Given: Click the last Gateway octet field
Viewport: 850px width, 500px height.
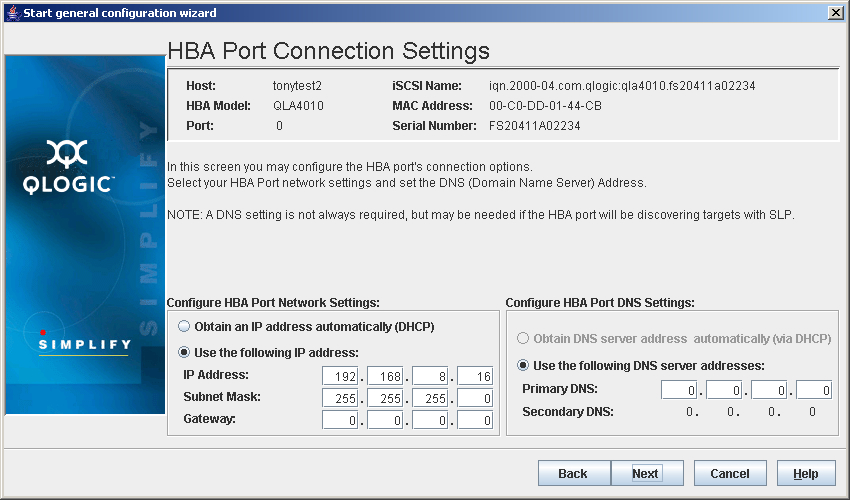Looking at the screenshot, I should 475,420.
